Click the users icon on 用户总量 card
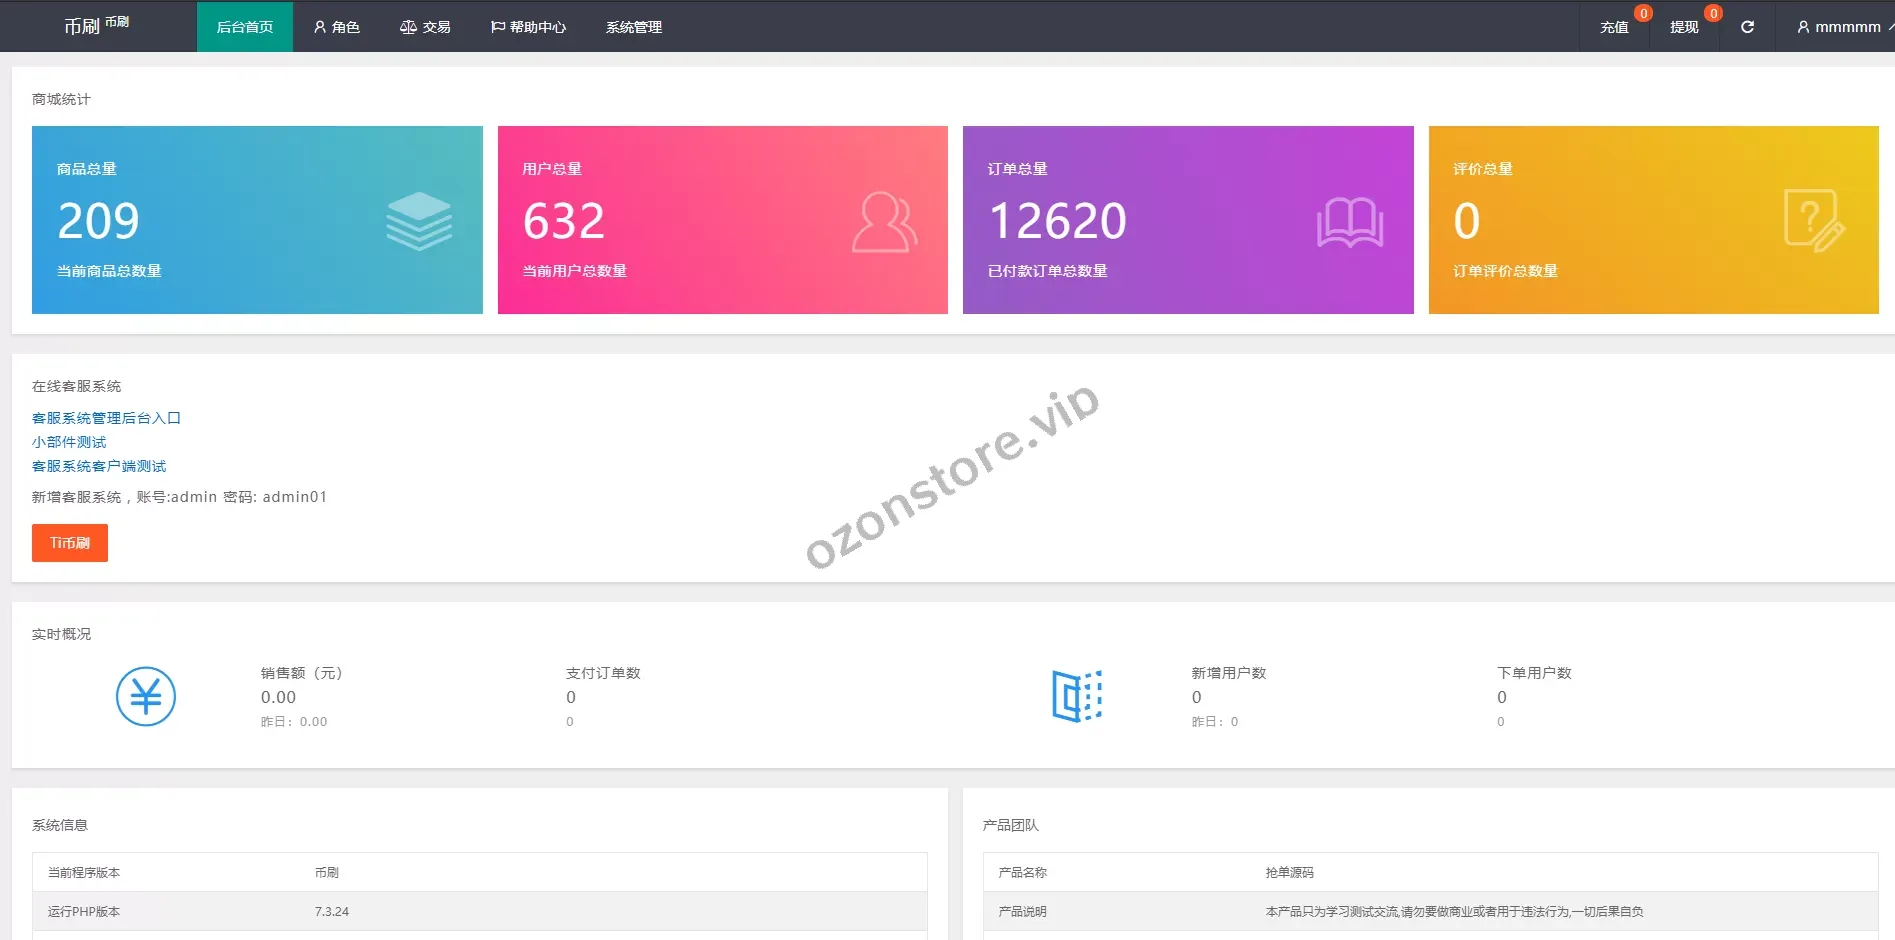Viewport: 1895px width, 940px height. tap(884, 222)
